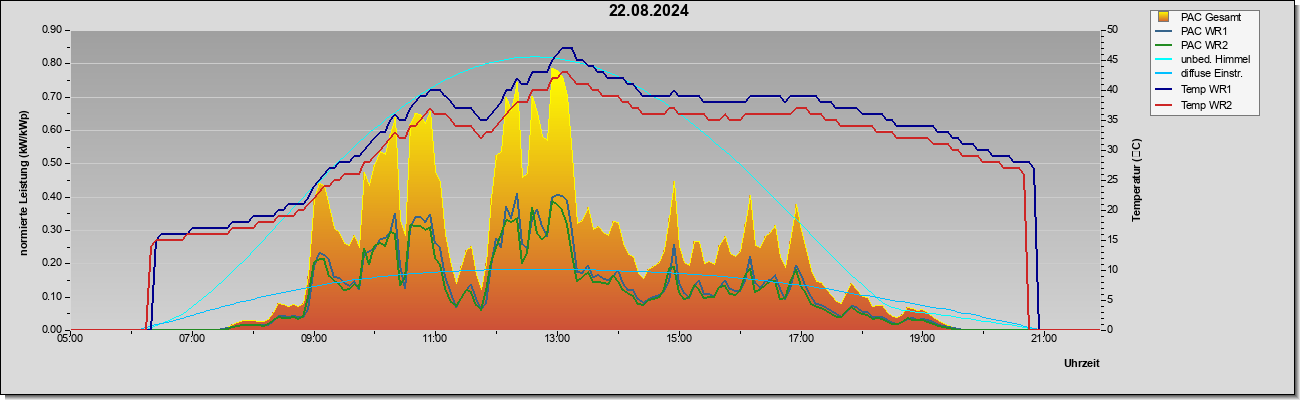This screenshot has height=400, width=1300.
Task: Toggle the Temp WR2 red legend line
Action: click(1202, 104)
